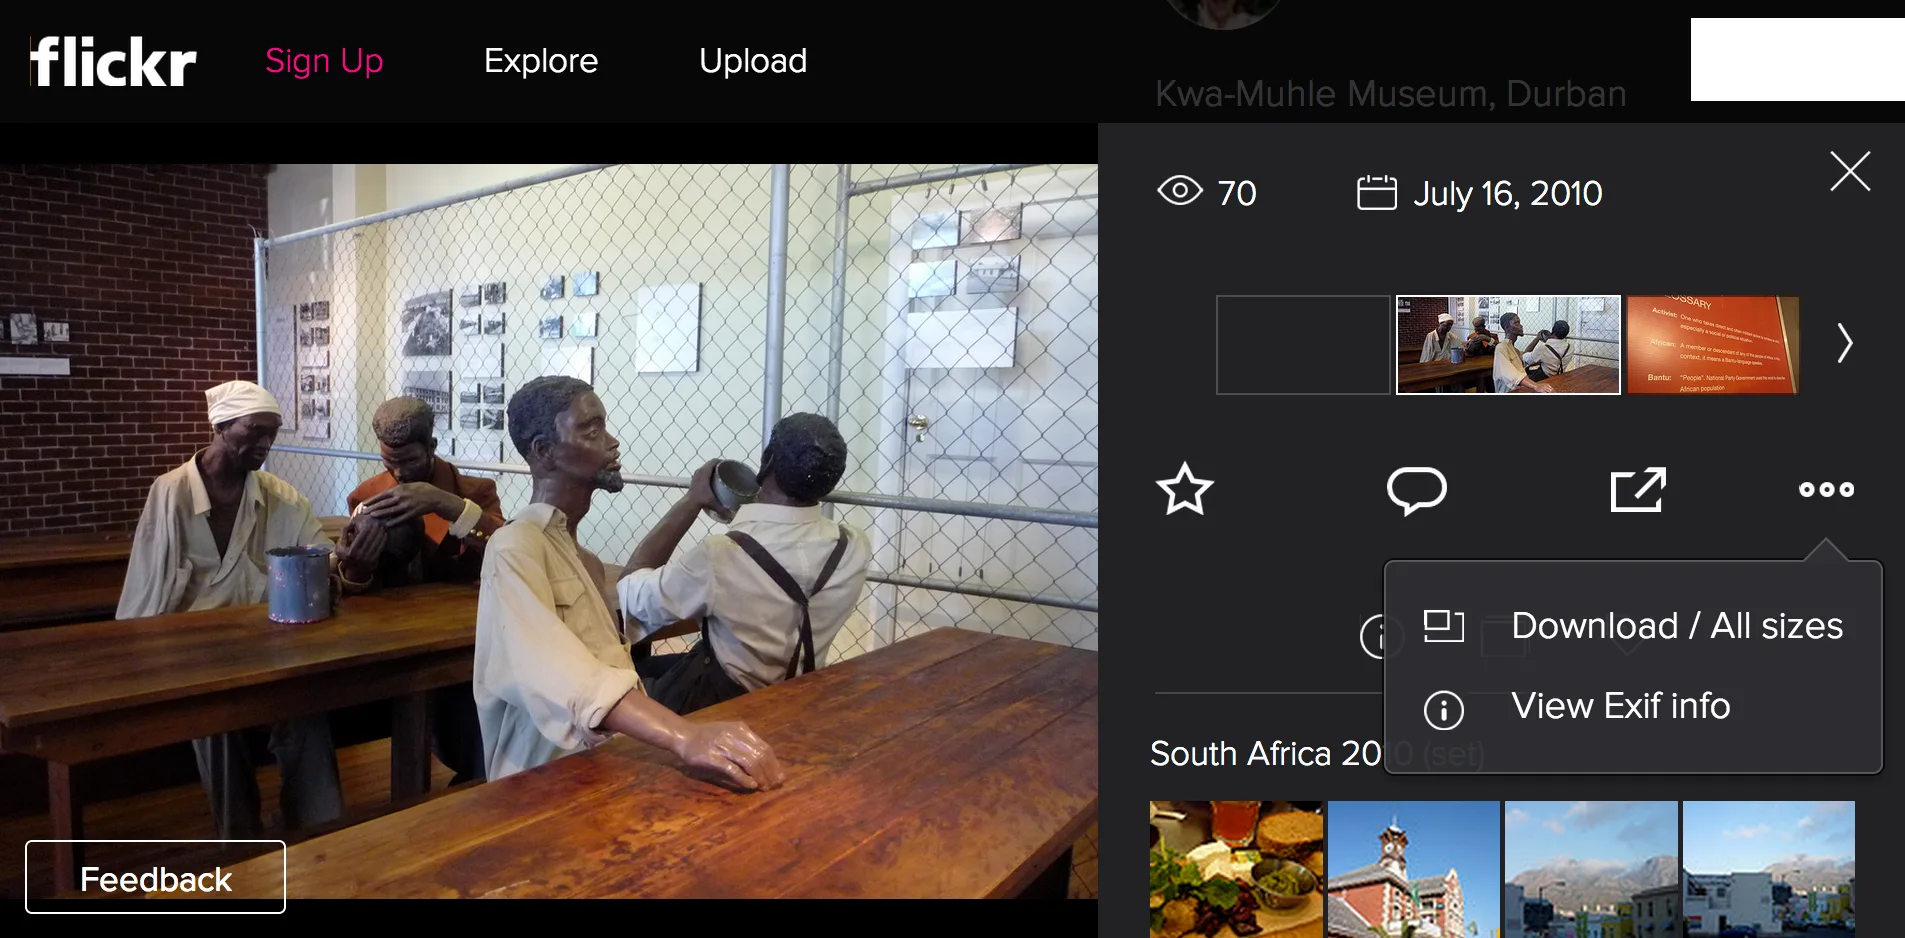Open the clock tower building thumbnail
Image resolution: width=1905 pixels, height=938 pixels.
click(x=1413, y=868)
